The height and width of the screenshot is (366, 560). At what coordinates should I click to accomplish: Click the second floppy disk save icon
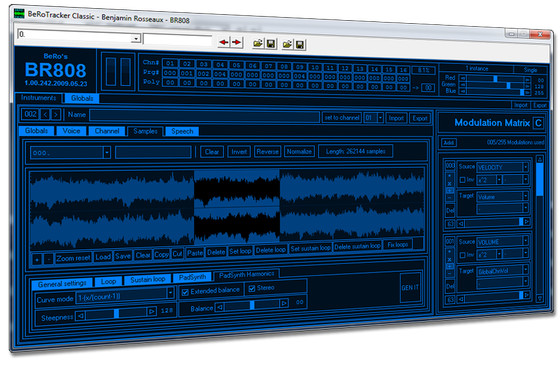pos(300,45)
